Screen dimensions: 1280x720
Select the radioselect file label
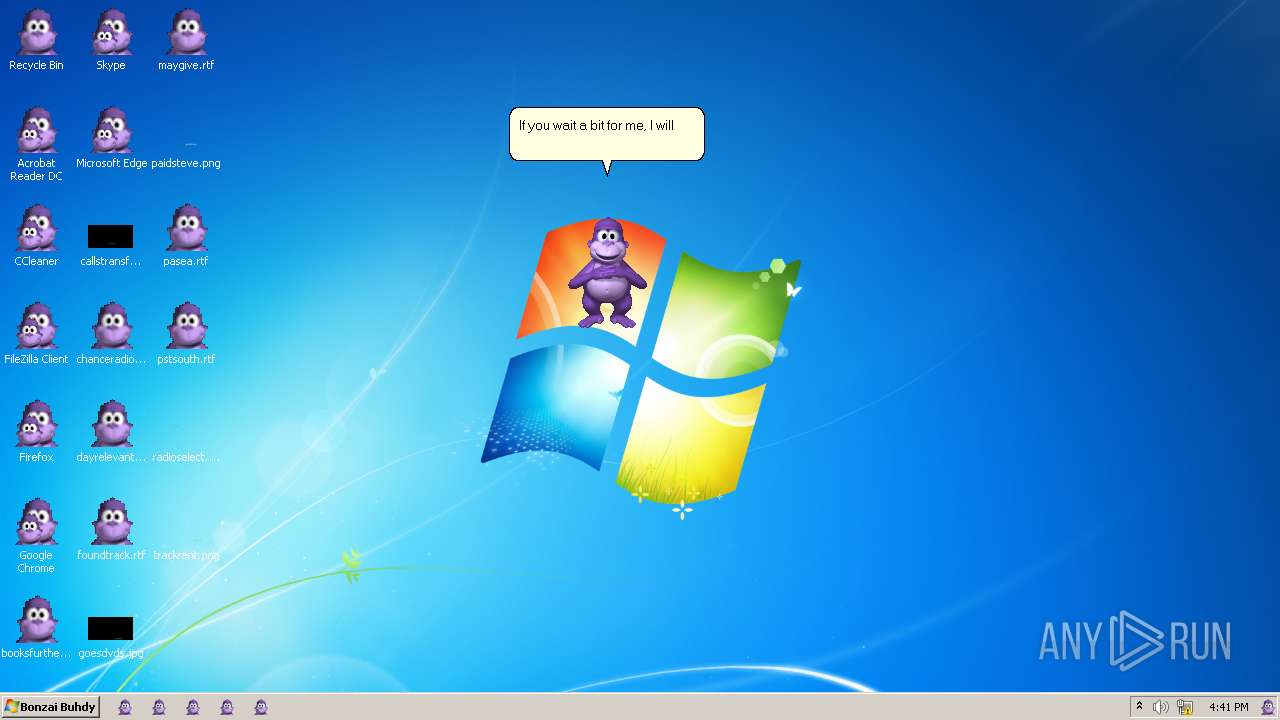(186, 457)
